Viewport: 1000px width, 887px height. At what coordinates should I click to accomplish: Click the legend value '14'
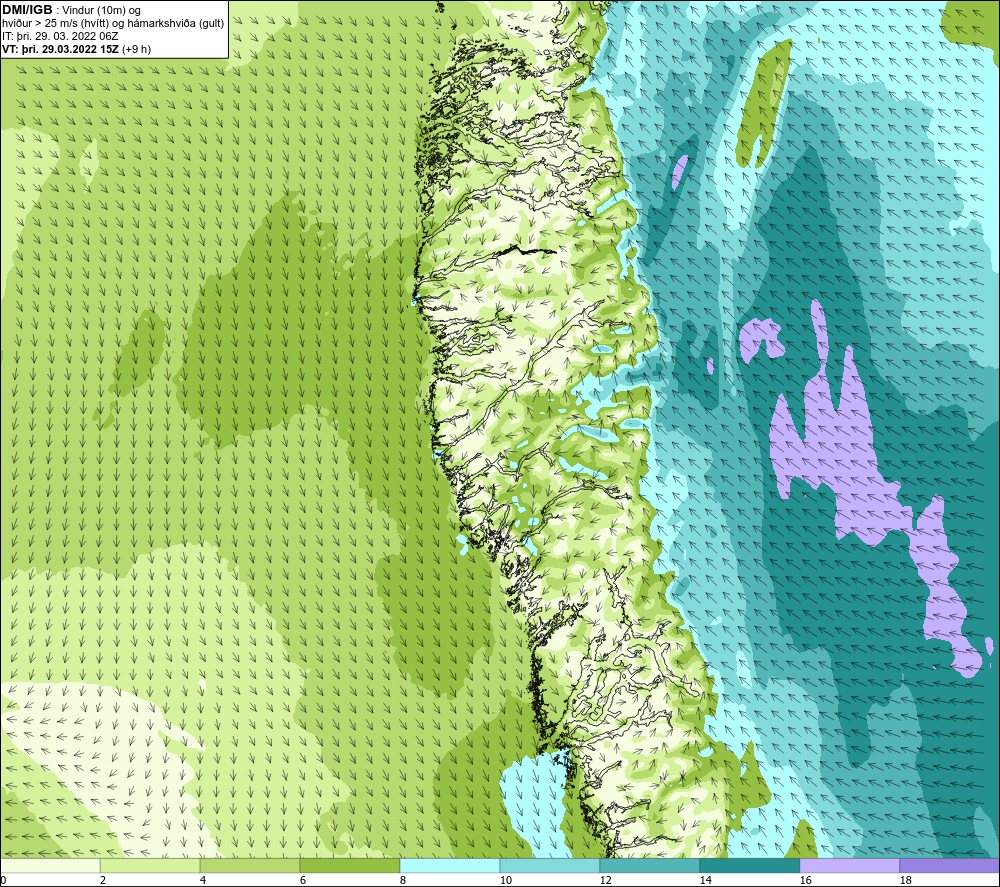click(x=705, y=880)
